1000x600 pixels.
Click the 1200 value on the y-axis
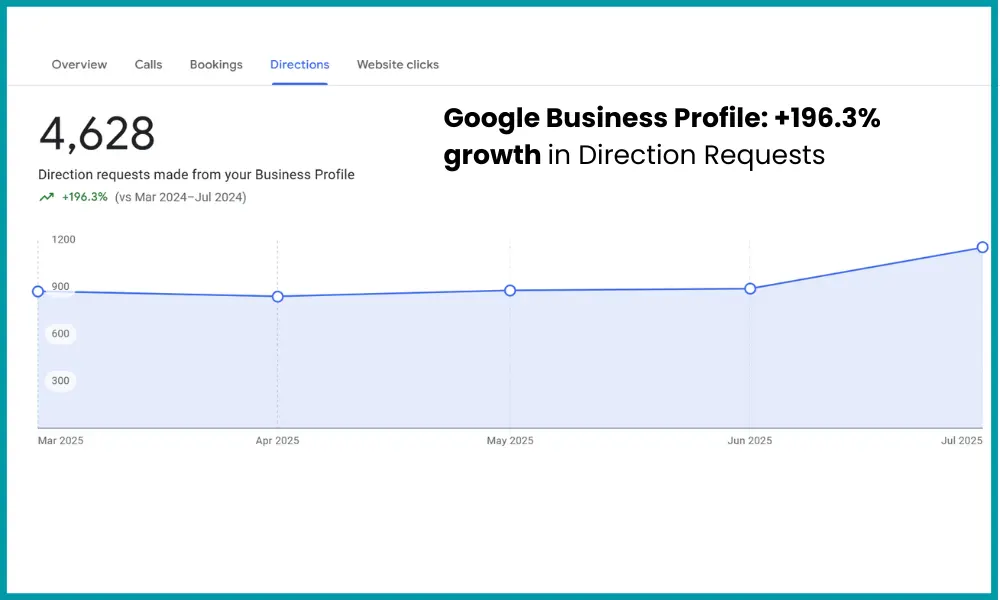(63, 239)
